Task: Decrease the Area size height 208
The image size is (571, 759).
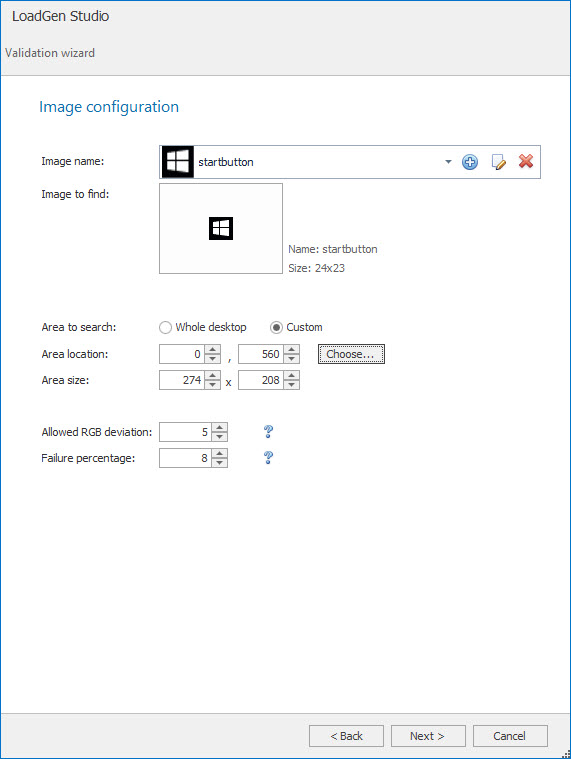Action: tap(291, 385)
